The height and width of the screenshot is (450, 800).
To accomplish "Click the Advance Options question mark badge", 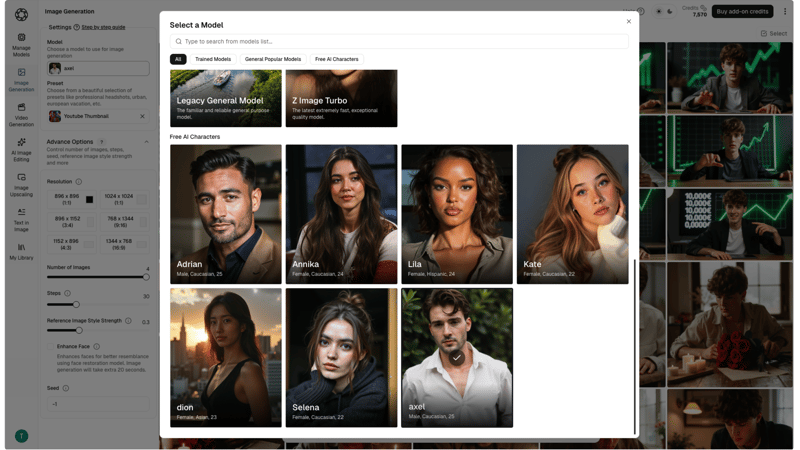I will coord(102,142).
